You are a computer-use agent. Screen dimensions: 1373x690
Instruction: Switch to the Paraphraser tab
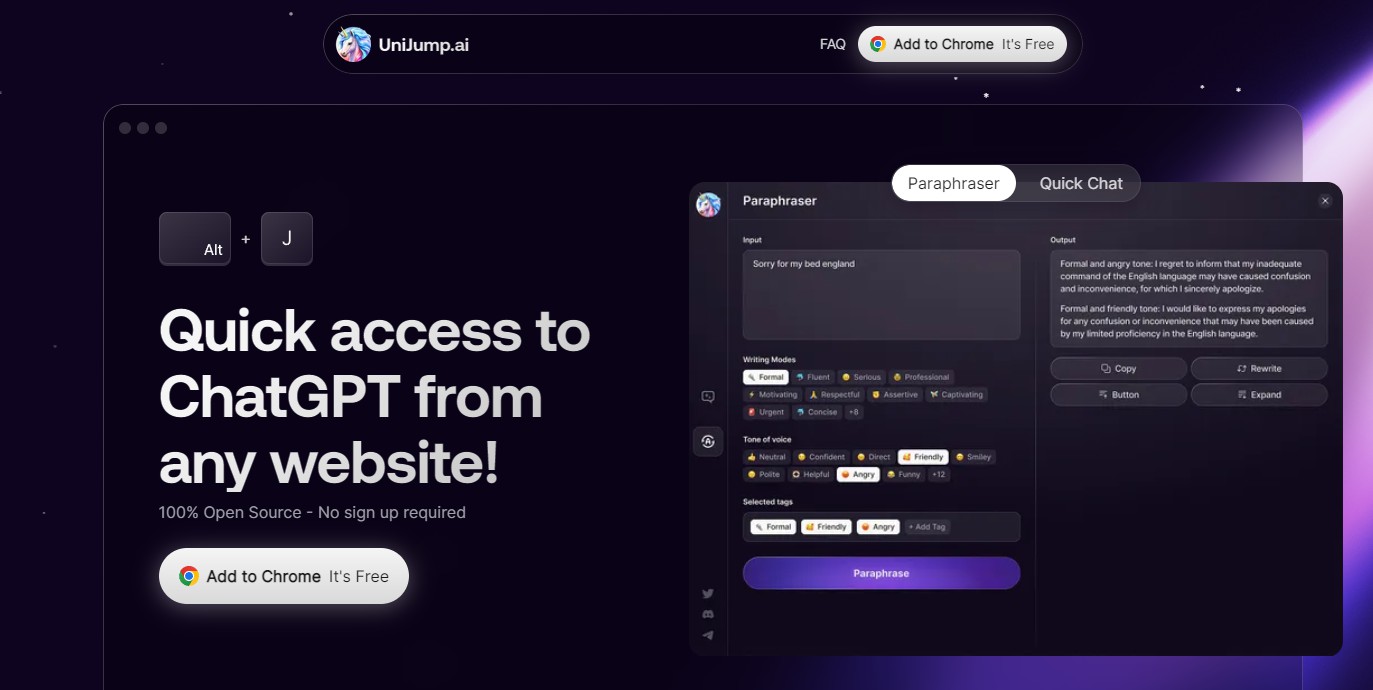pos(953,183)
